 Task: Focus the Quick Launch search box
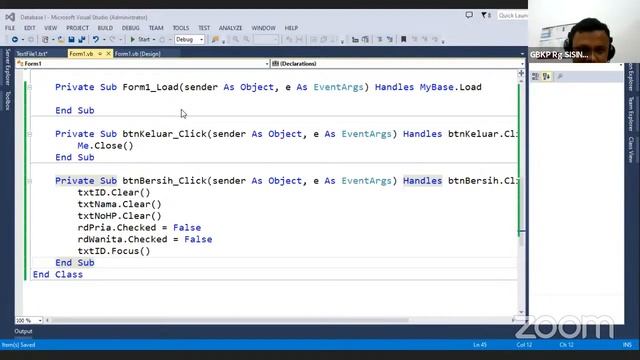[513, 16]
